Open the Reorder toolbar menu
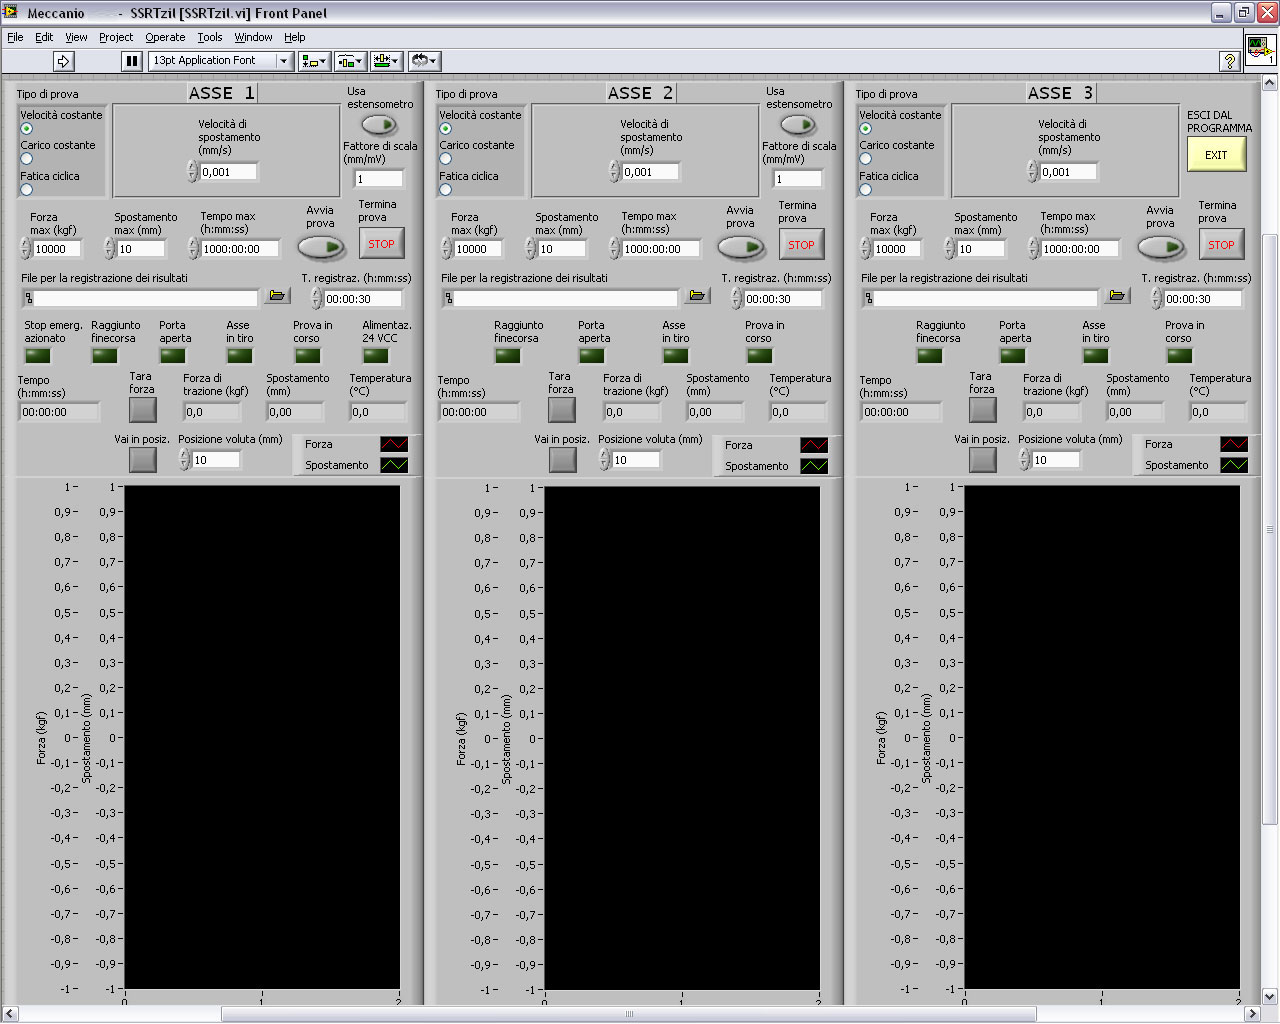Screen dimensions: 1280x1024 click(x=424, y=61)
